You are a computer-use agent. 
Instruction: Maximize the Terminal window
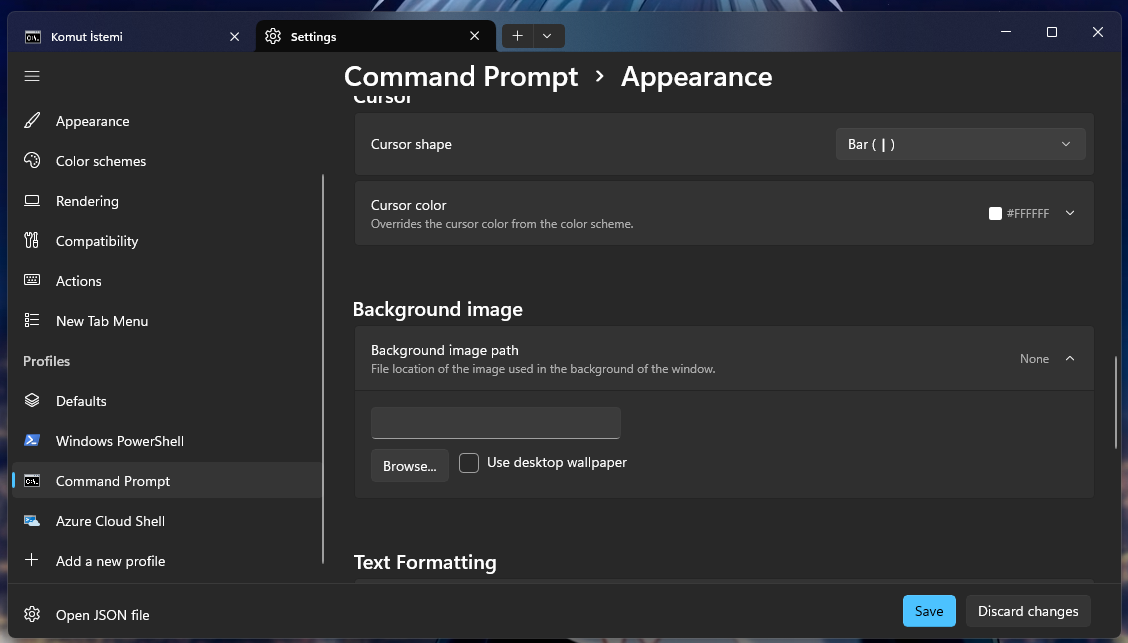tap(1052, 32)
